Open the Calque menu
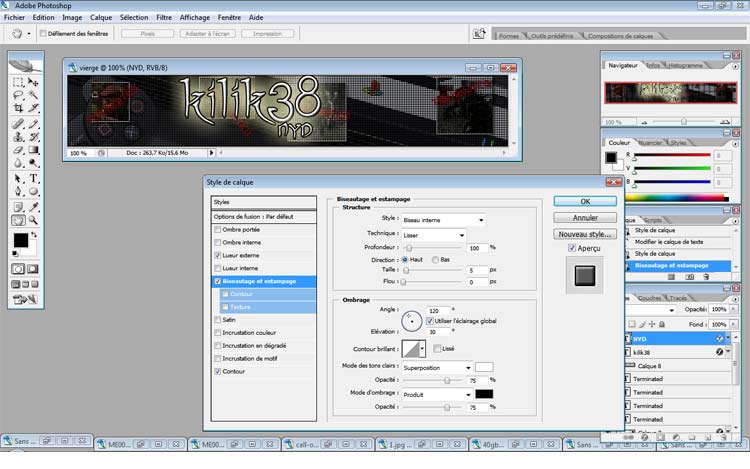Image resolution: width=750 pixels, height=469 pixels. point(101,17)
